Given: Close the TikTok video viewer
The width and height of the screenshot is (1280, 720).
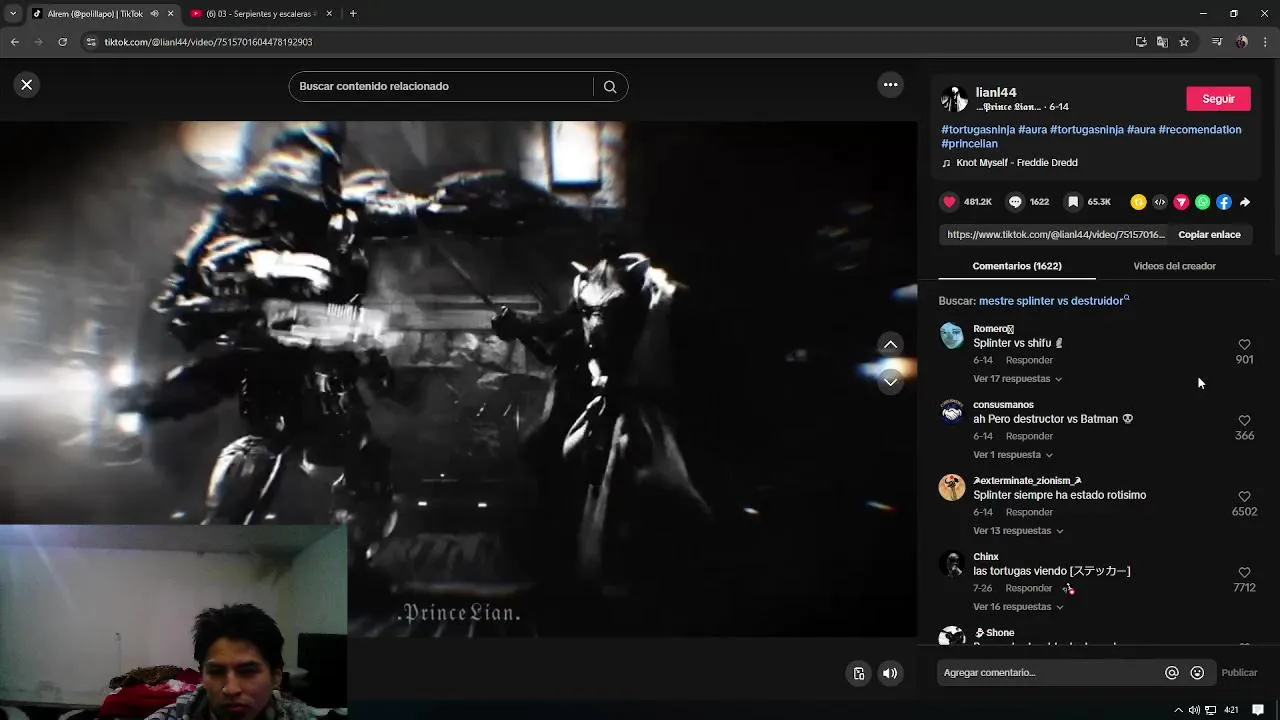Looking at the screenshot, I should pyautogui.click(x=27, y=85).
